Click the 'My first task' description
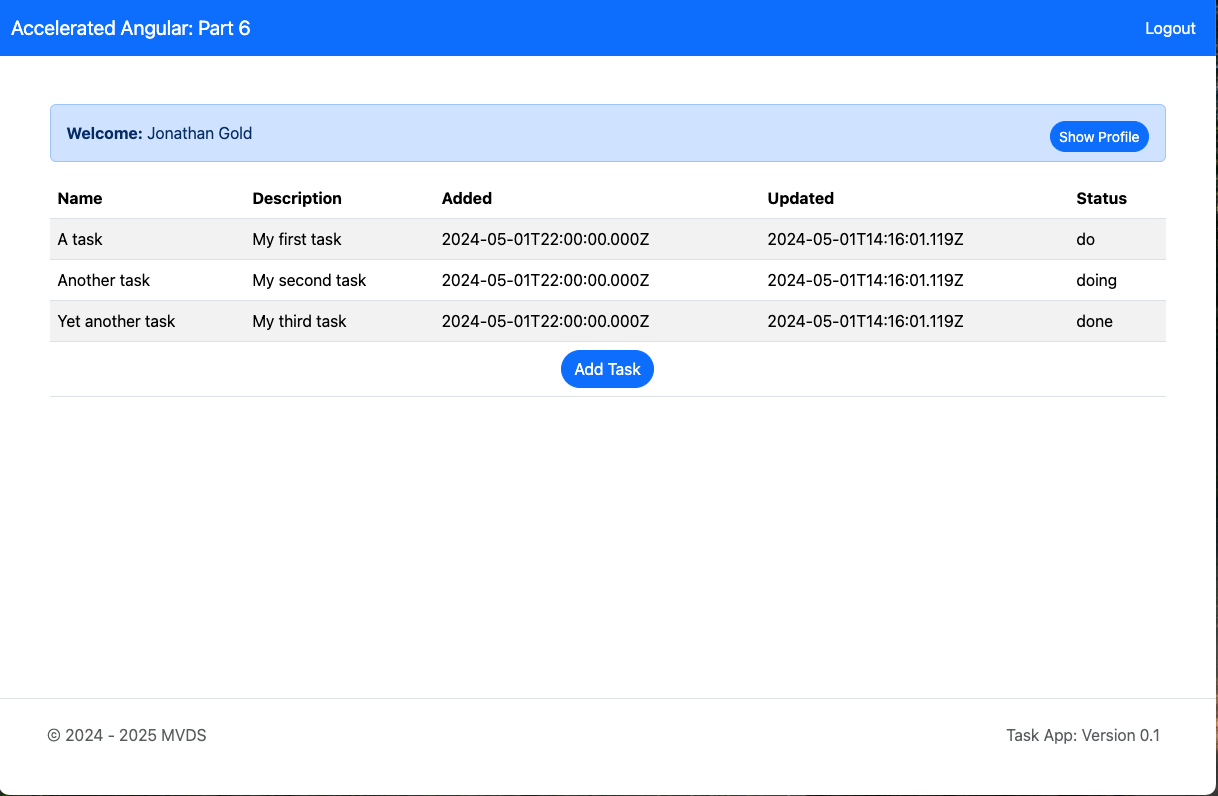 [x=297, y=239]
